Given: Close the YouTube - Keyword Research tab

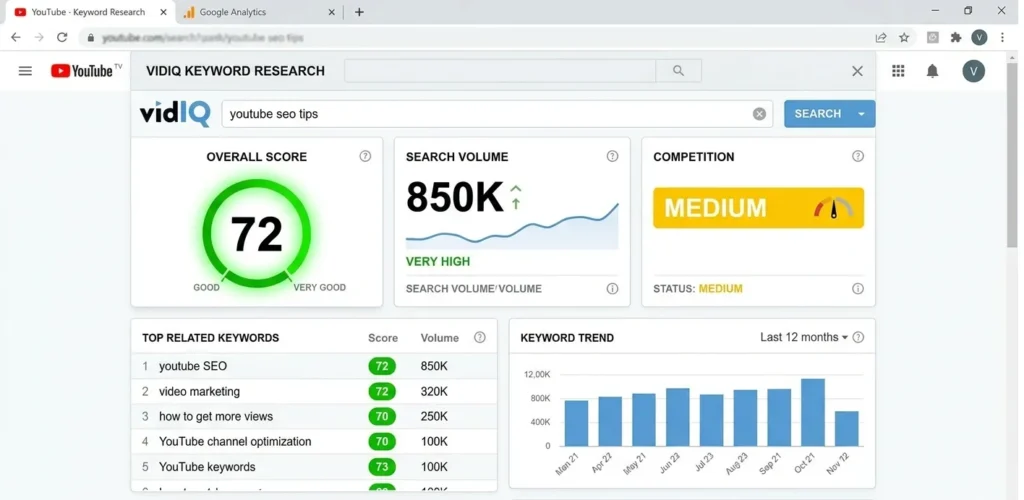Looking at the screenshot, I should click(x=163, y=12).
